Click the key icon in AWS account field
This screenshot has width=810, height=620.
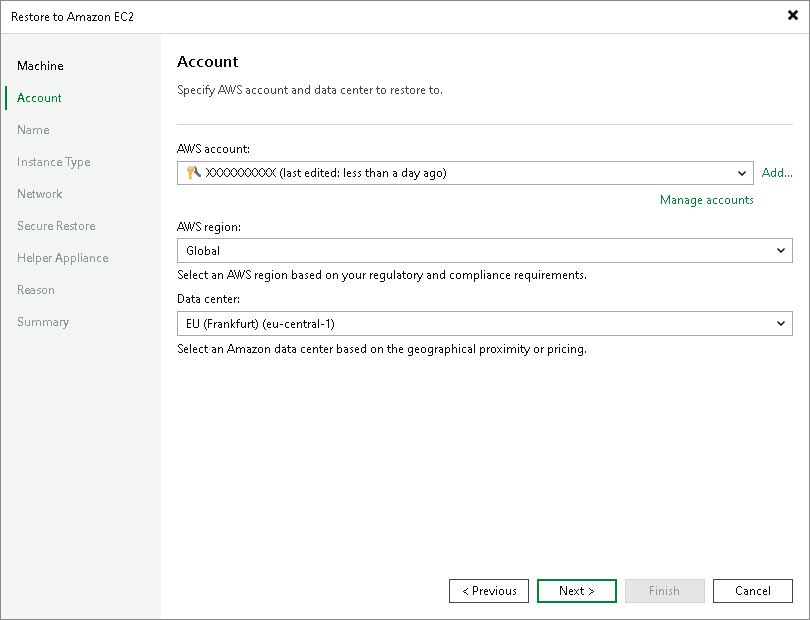pyautogui.click(x=193, y=173)
